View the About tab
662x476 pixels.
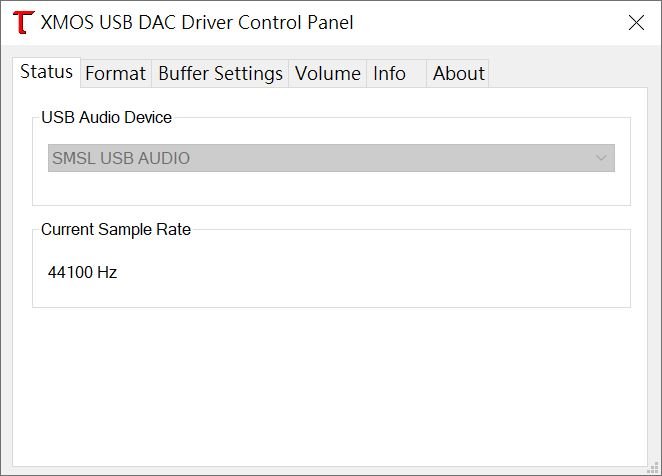pyautogui.click(x=458, y=73)
